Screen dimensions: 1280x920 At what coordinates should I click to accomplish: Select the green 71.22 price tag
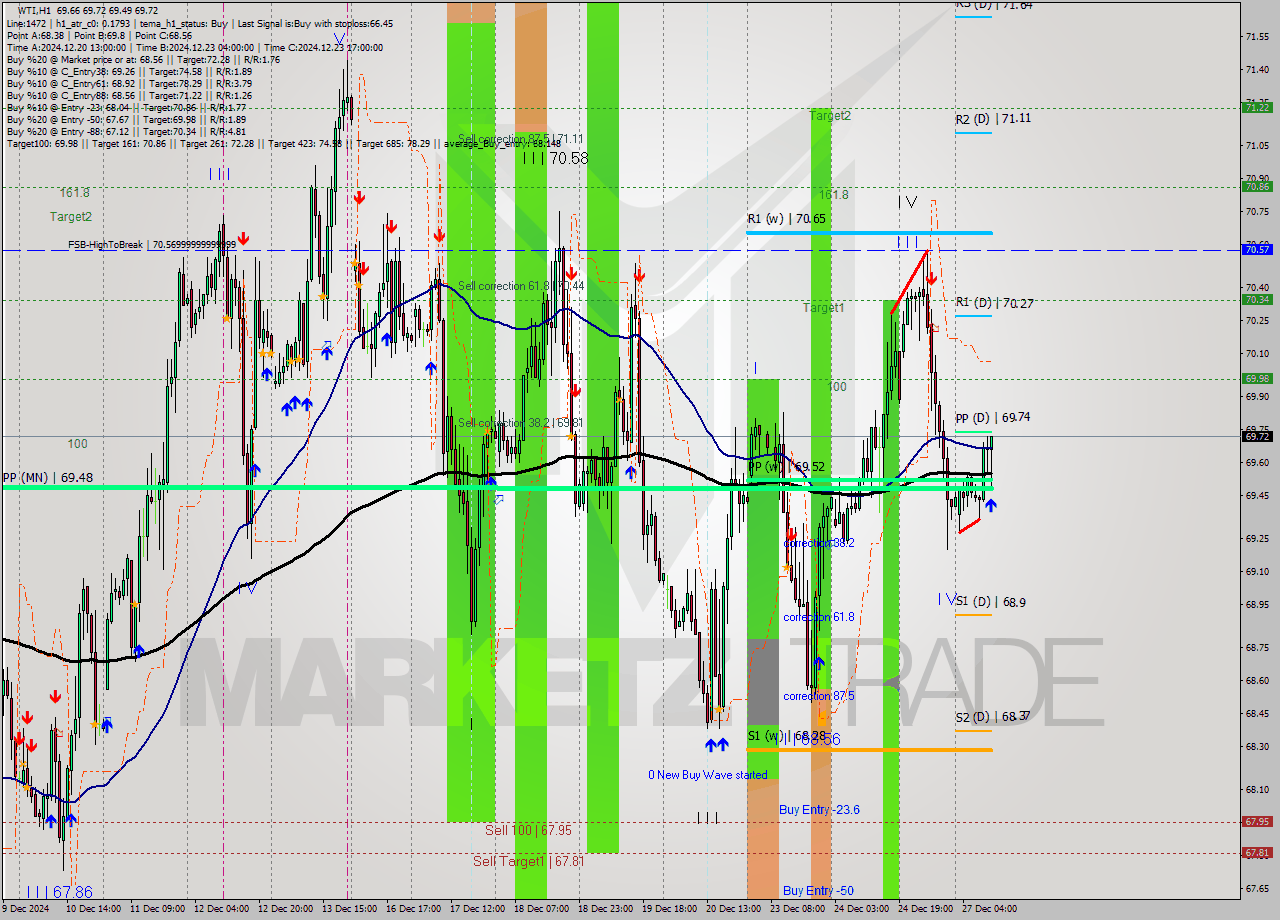coord(1257,107)
